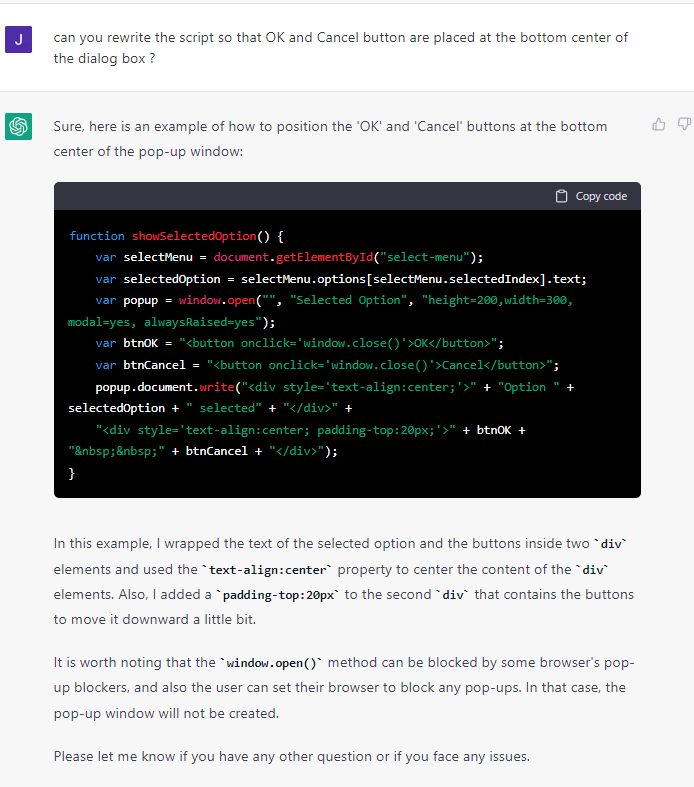Click the dark header bar of code block

pyautogui.click(x=300, y=196)
